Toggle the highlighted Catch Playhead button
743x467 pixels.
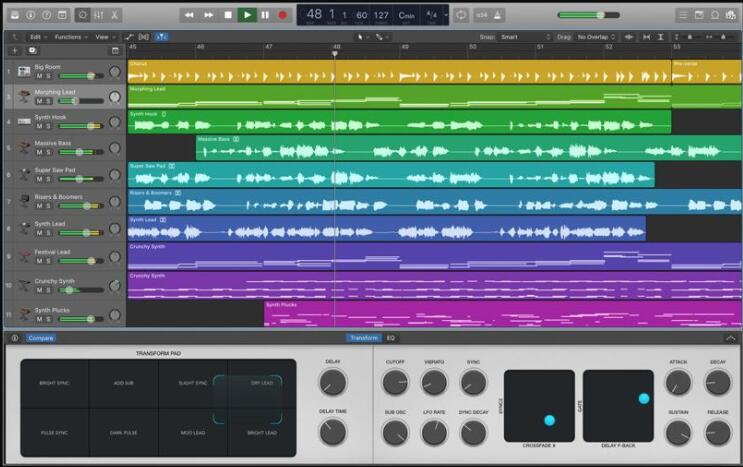pyautogui.click(x=161, y=37)
